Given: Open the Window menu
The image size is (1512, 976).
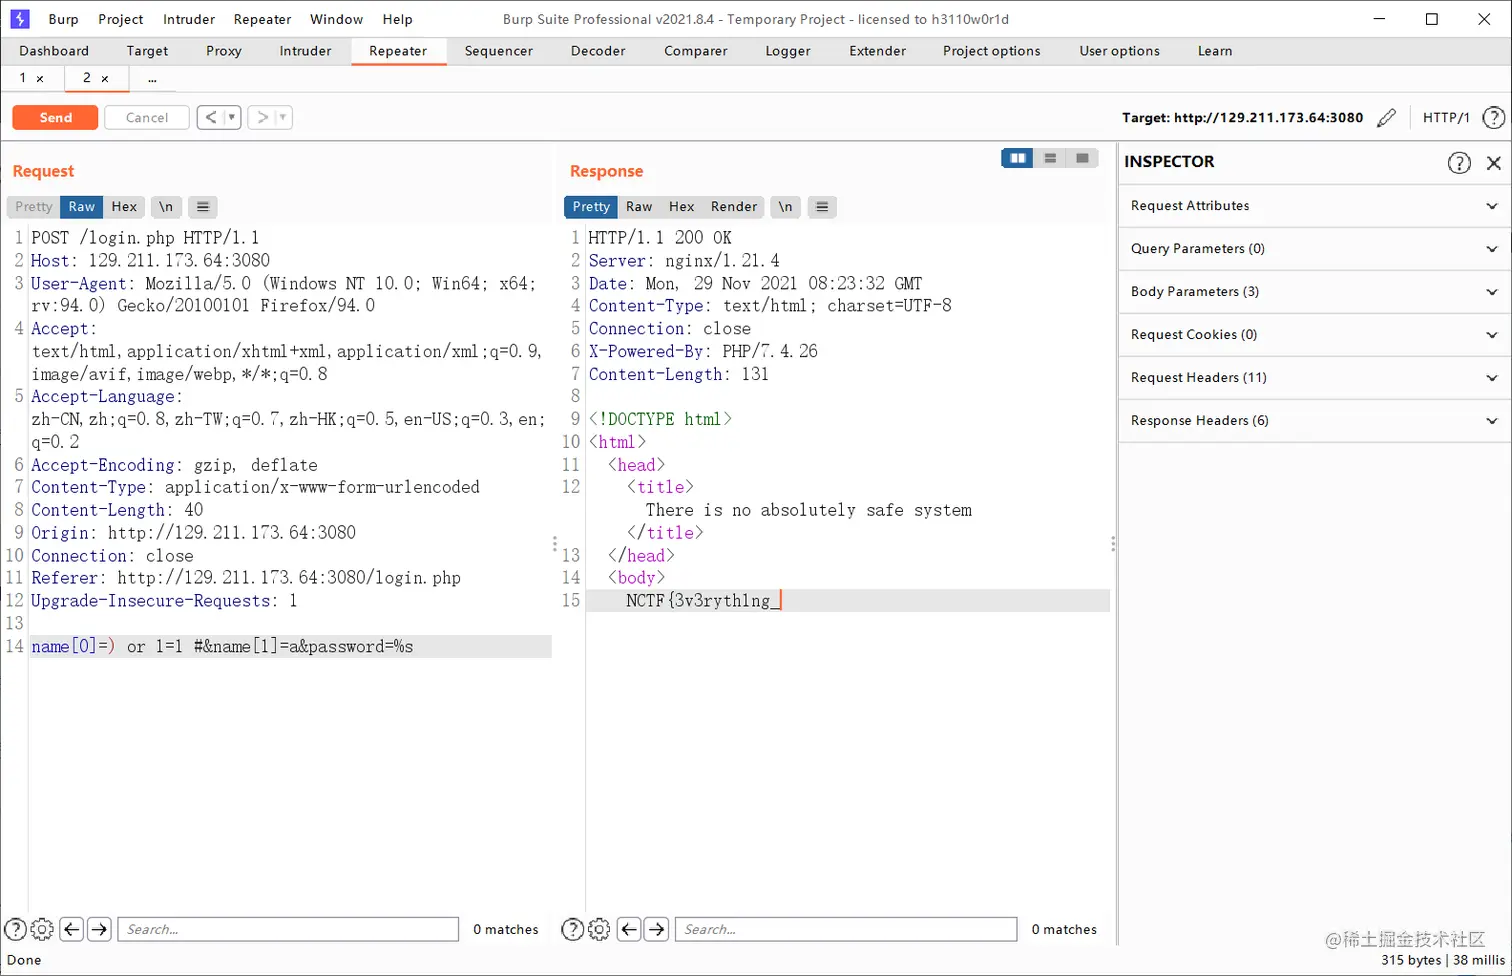Looking at the screenshot, I should (x=336, y=19).
